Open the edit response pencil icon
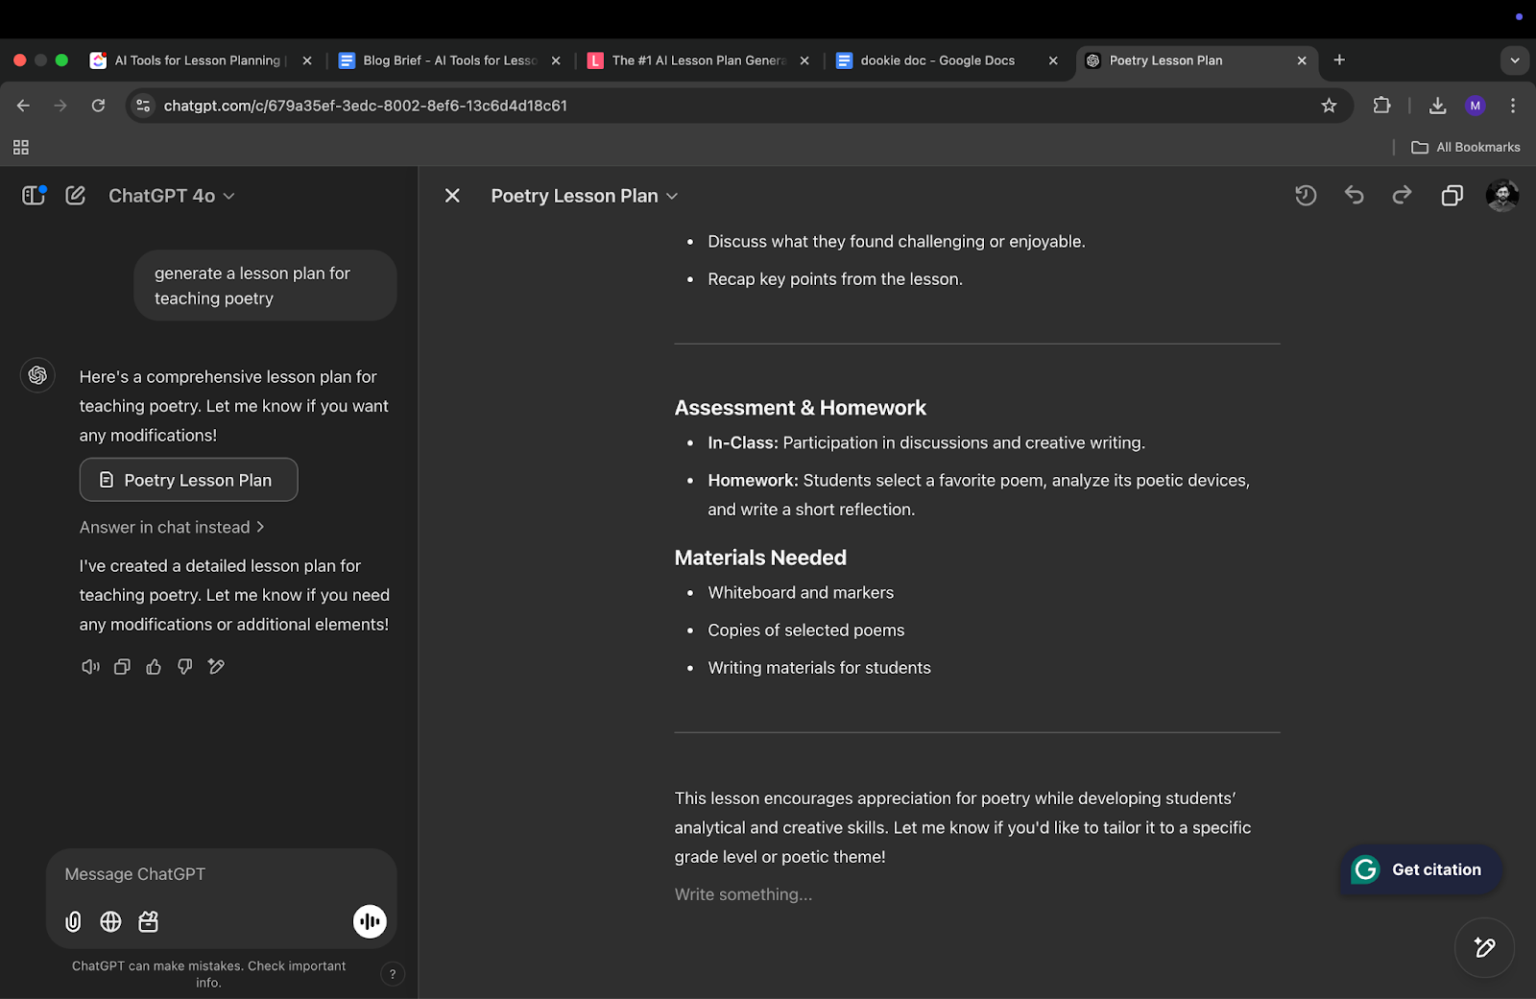This screenshot has height=999, width=1536. click(216, 666)
